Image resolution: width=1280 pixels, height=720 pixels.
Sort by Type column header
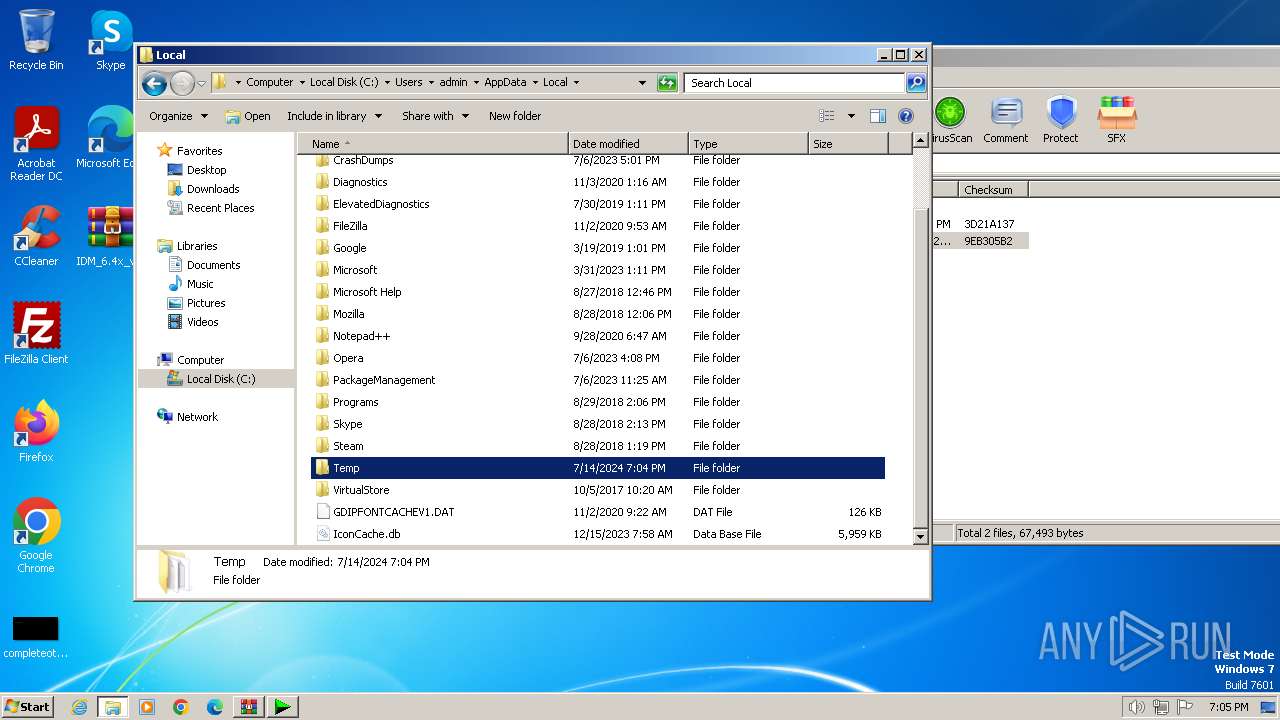coord(748,144)
